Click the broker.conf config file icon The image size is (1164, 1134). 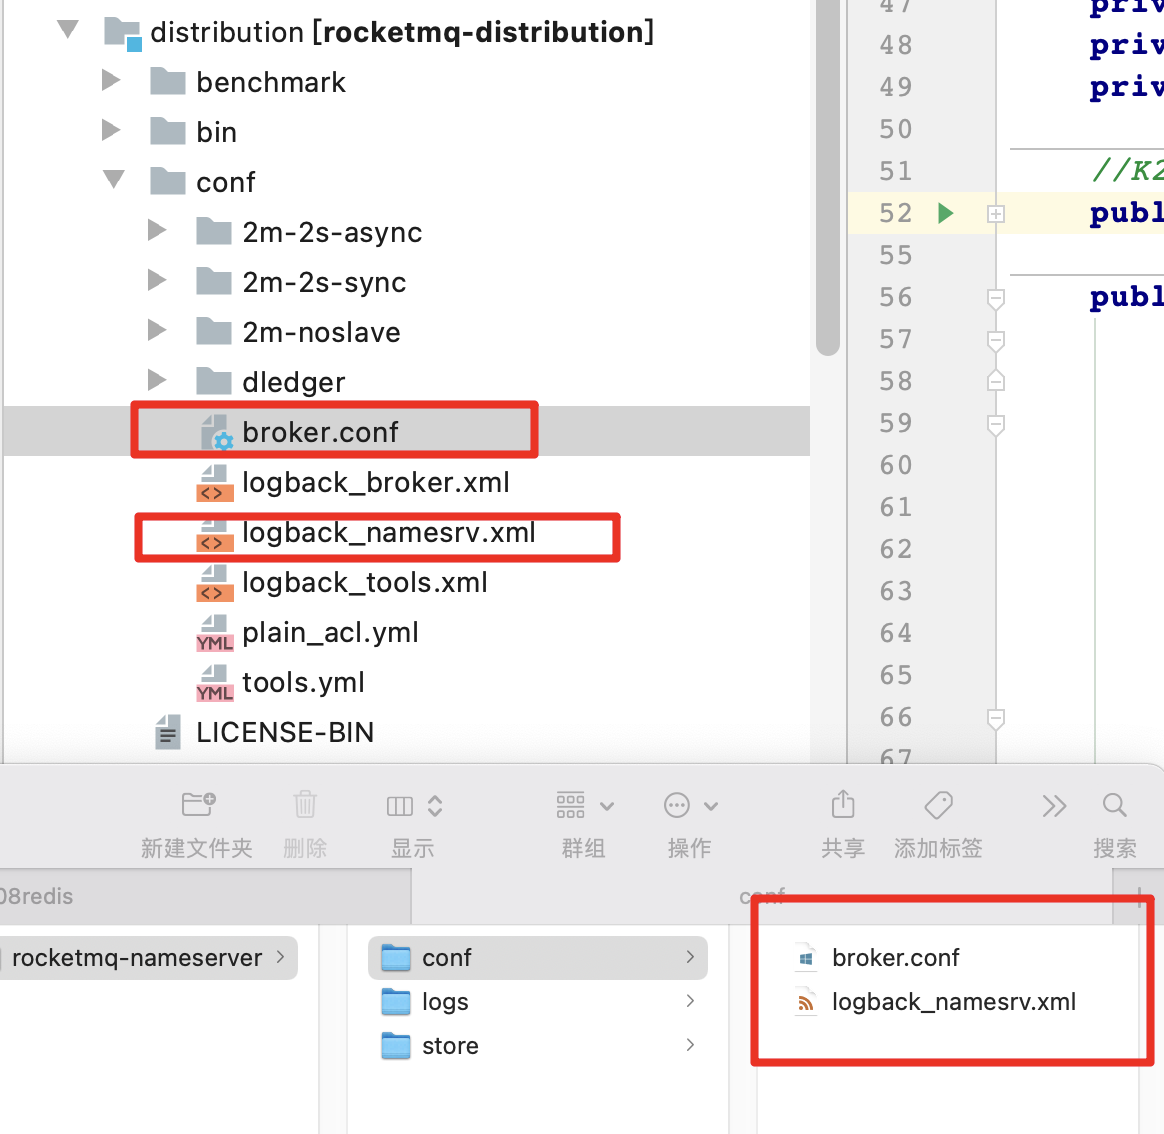pyautogui.click(x=216, y=432)
